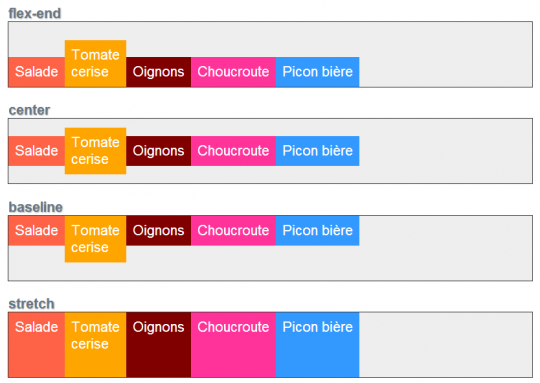The width and height of the screenshot is (540, 383).
Task: Select Tomate cerise column in stretch row
Action: pyautogui.click(x=95, y=345)
